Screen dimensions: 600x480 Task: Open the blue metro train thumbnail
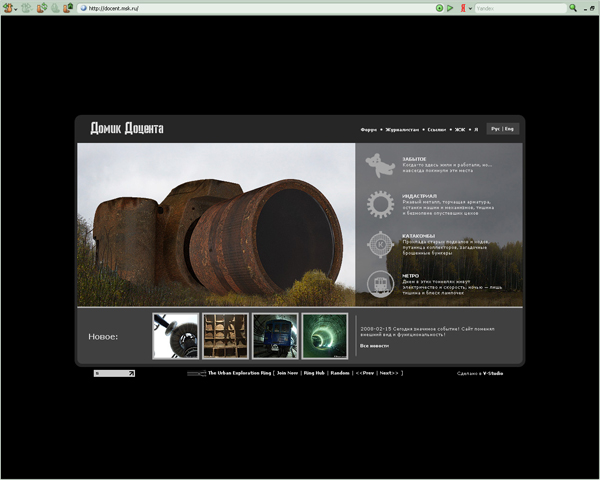(x=275, y=336)
